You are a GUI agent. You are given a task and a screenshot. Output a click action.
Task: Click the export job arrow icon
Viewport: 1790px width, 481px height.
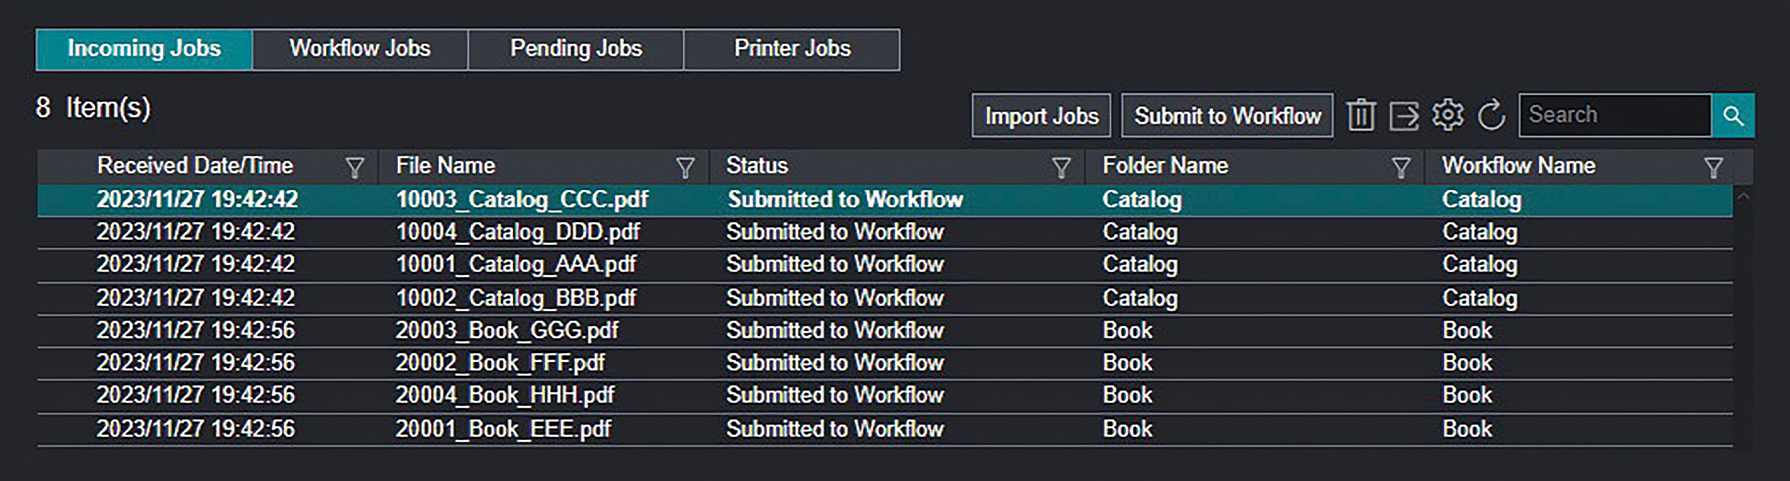point(1404,116)
